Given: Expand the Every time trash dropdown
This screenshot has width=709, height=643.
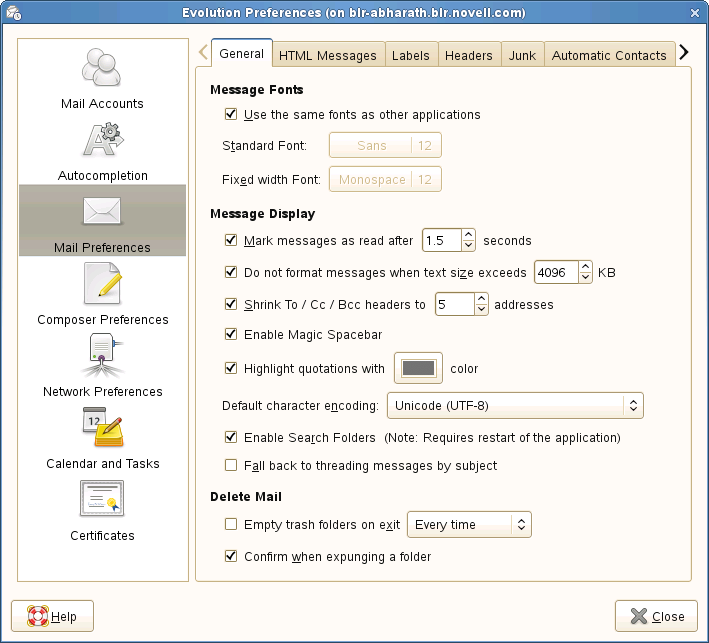Looking at the screenshot, I should 469,525.
